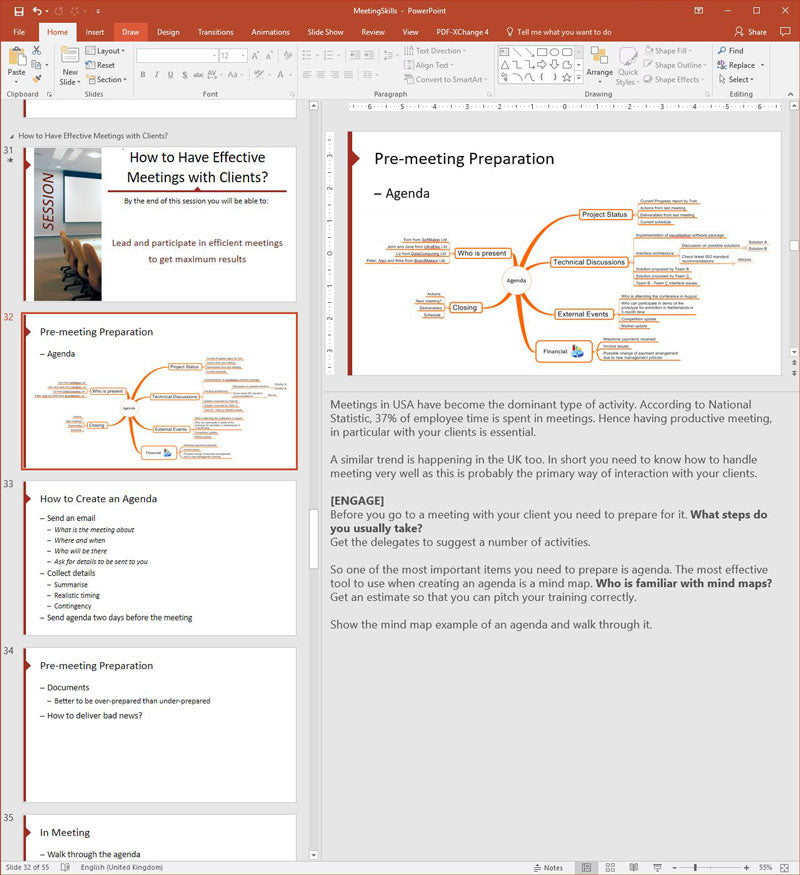The image size is (800, 875).
Task: Save the presentation from the quick access toolbar
Action: (18, 11)
